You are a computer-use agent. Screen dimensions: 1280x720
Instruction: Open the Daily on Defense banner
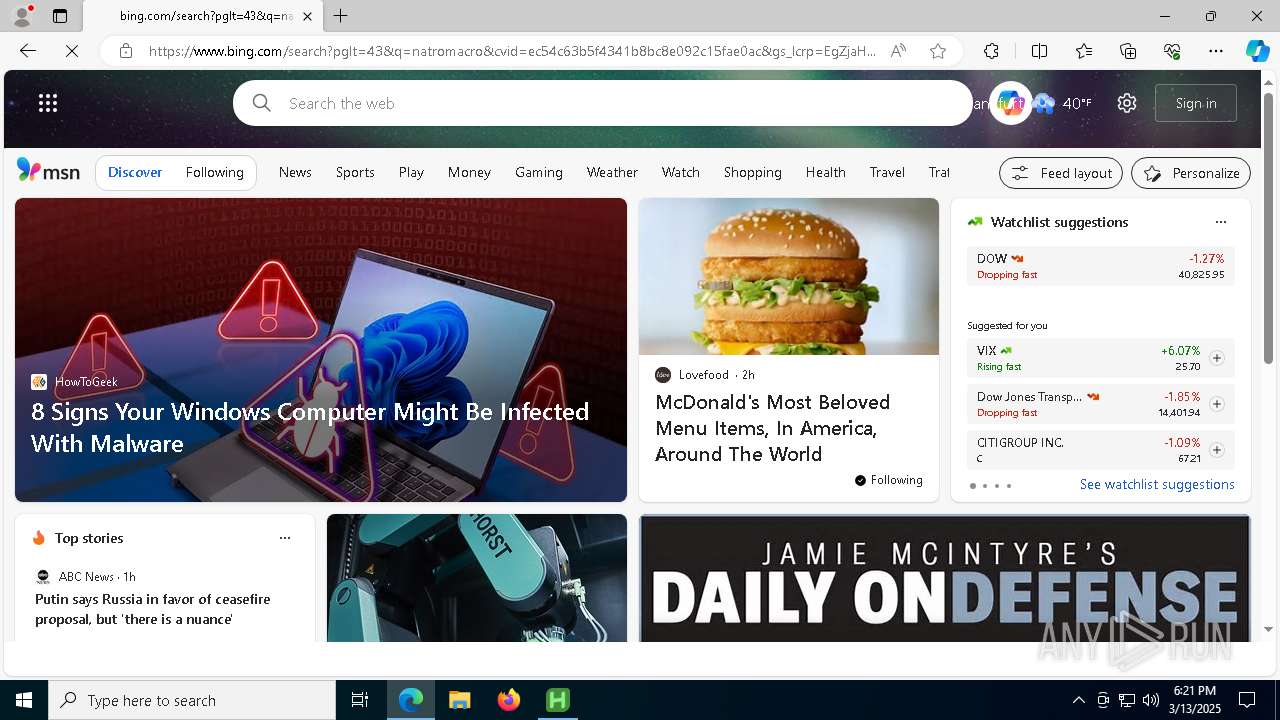coord(945,578)
